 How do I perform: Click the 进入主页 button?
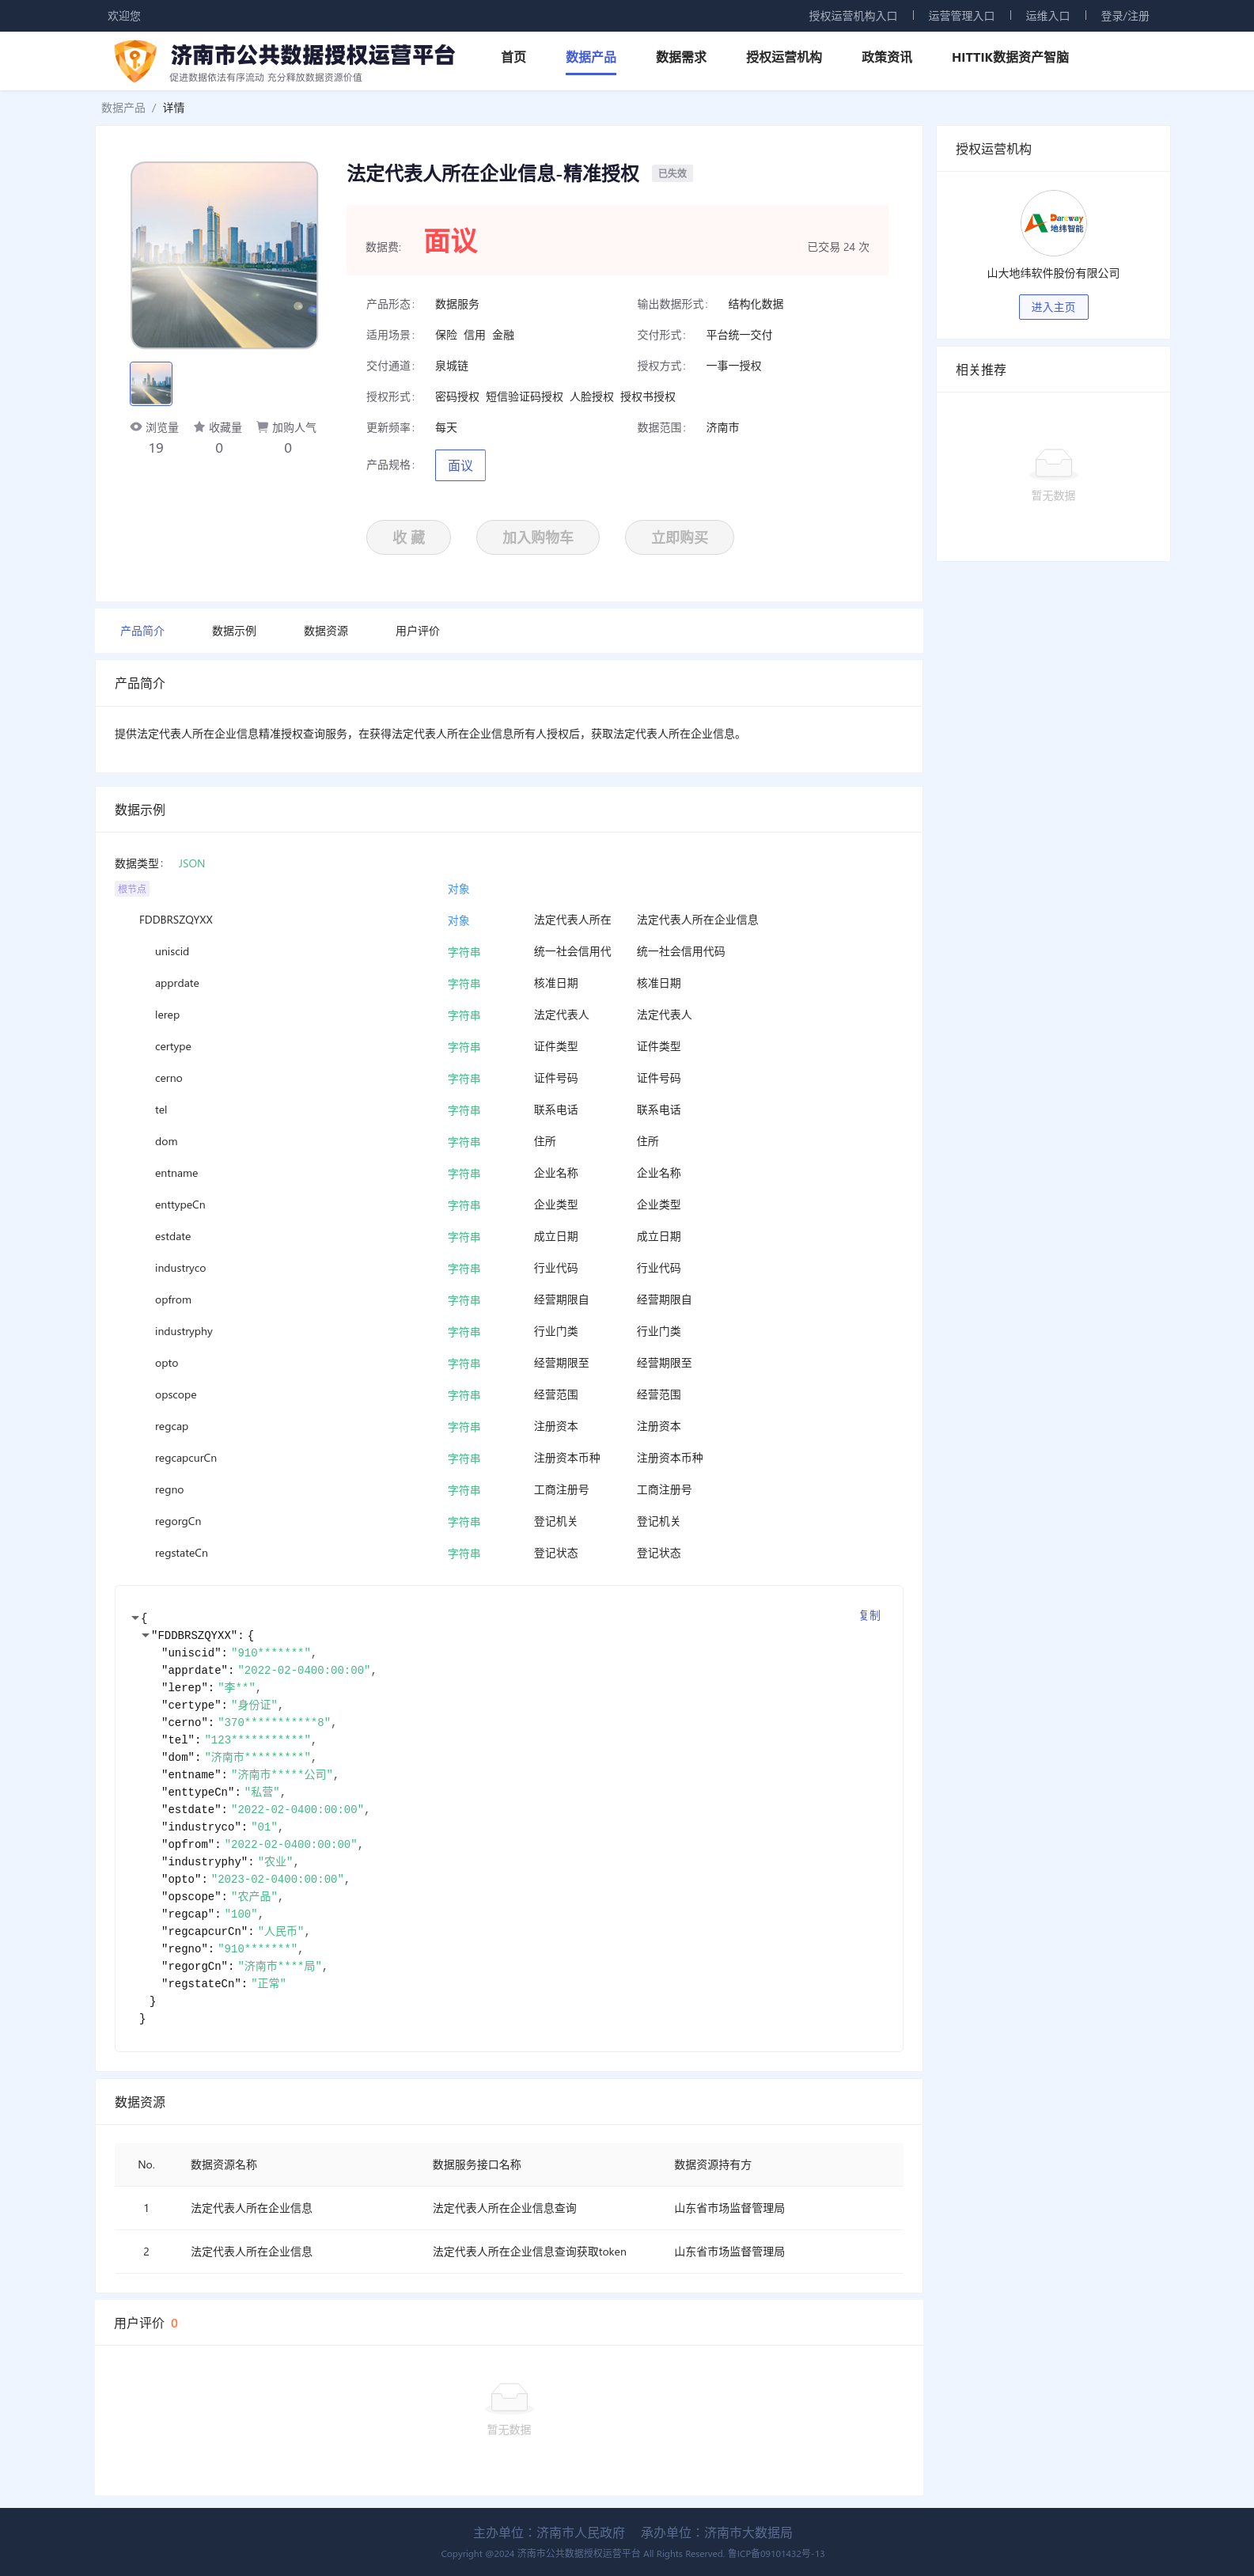click(1053, 307)
